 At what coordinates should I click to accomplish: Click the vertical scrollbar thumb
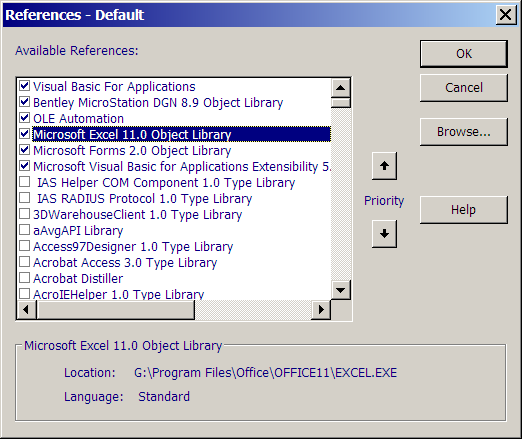pyautogui.click(x=340, y=103)
